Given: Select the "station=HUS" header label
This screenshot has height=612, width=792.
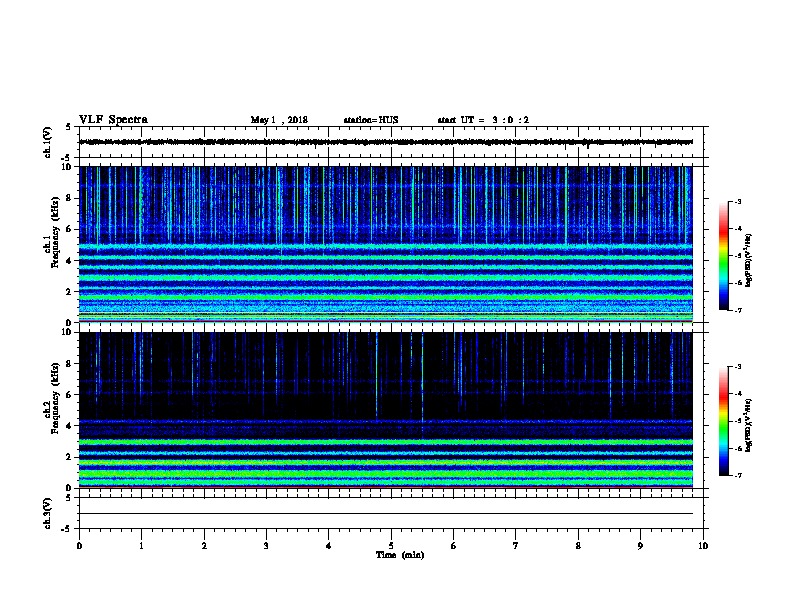Looking at the screenshot, I should coord(371,120).
